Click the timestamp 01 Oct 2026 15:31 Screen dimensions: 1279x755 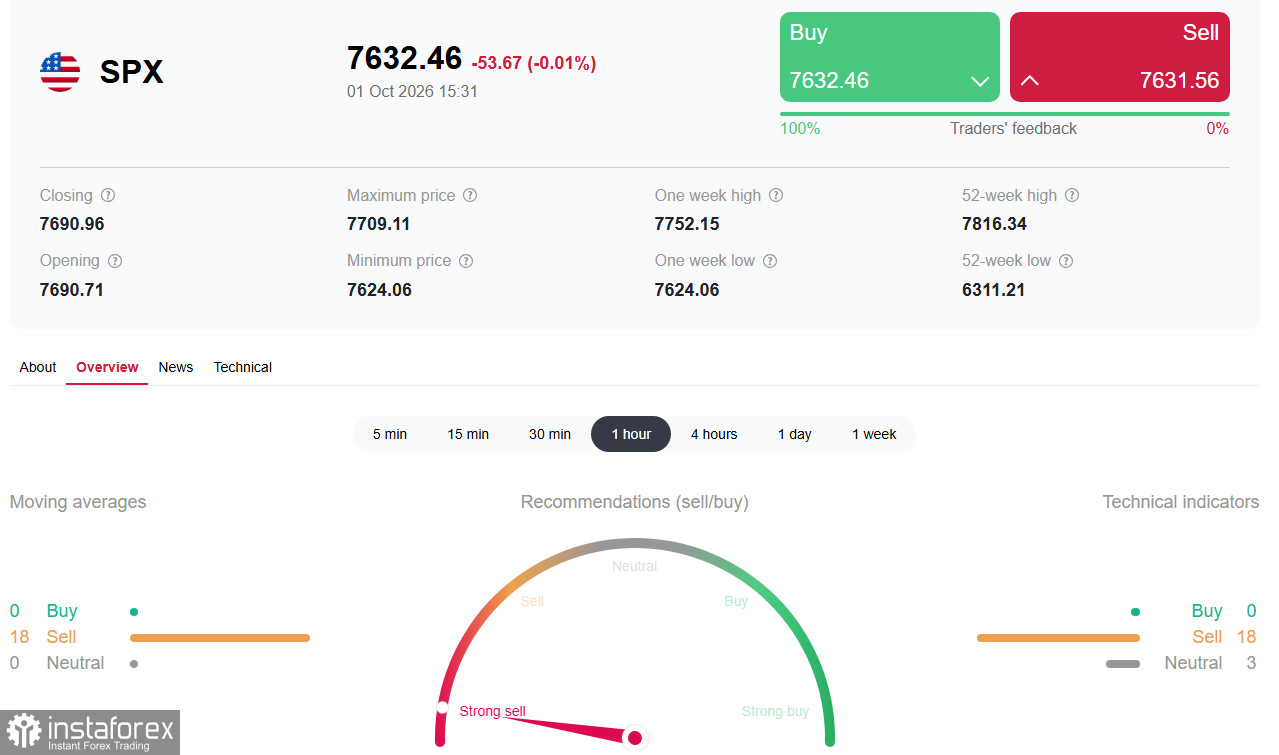coord(412,91)
